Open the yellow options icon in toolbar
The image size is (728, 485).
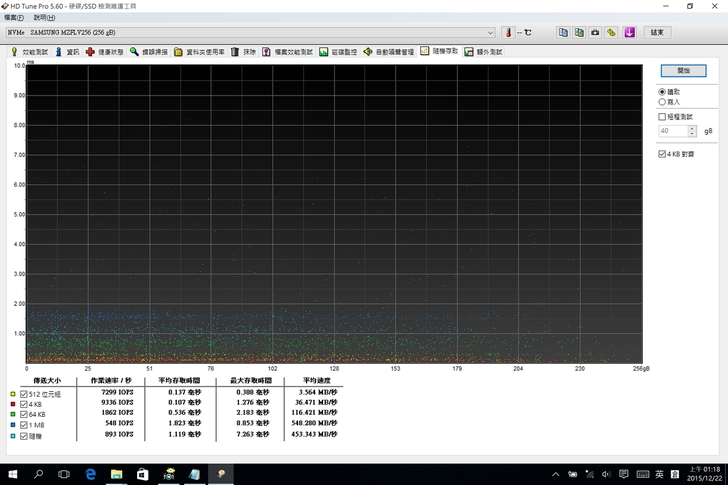tap(612, 32)
